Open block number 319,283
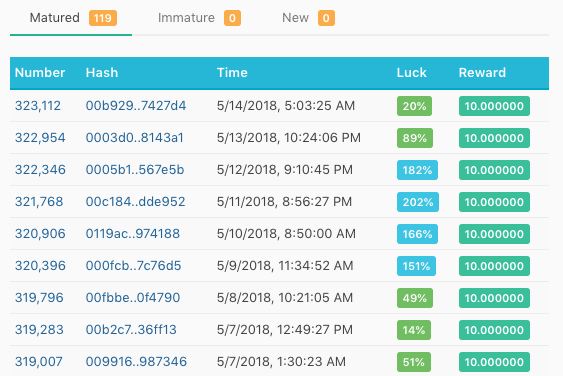Image resolution: width=563 pixels, height=376 pixels. click(x=39, y=330)
